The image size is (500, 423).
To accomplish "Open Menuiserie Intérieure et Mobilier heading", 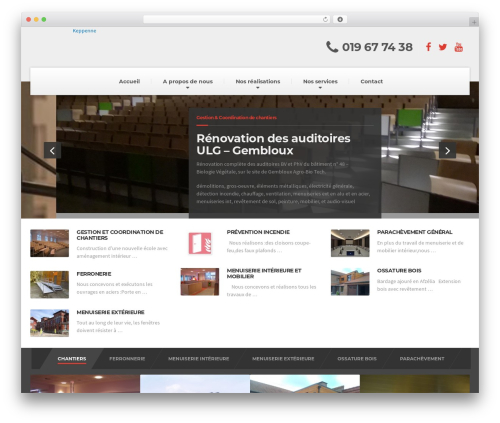I will (264, 273).
